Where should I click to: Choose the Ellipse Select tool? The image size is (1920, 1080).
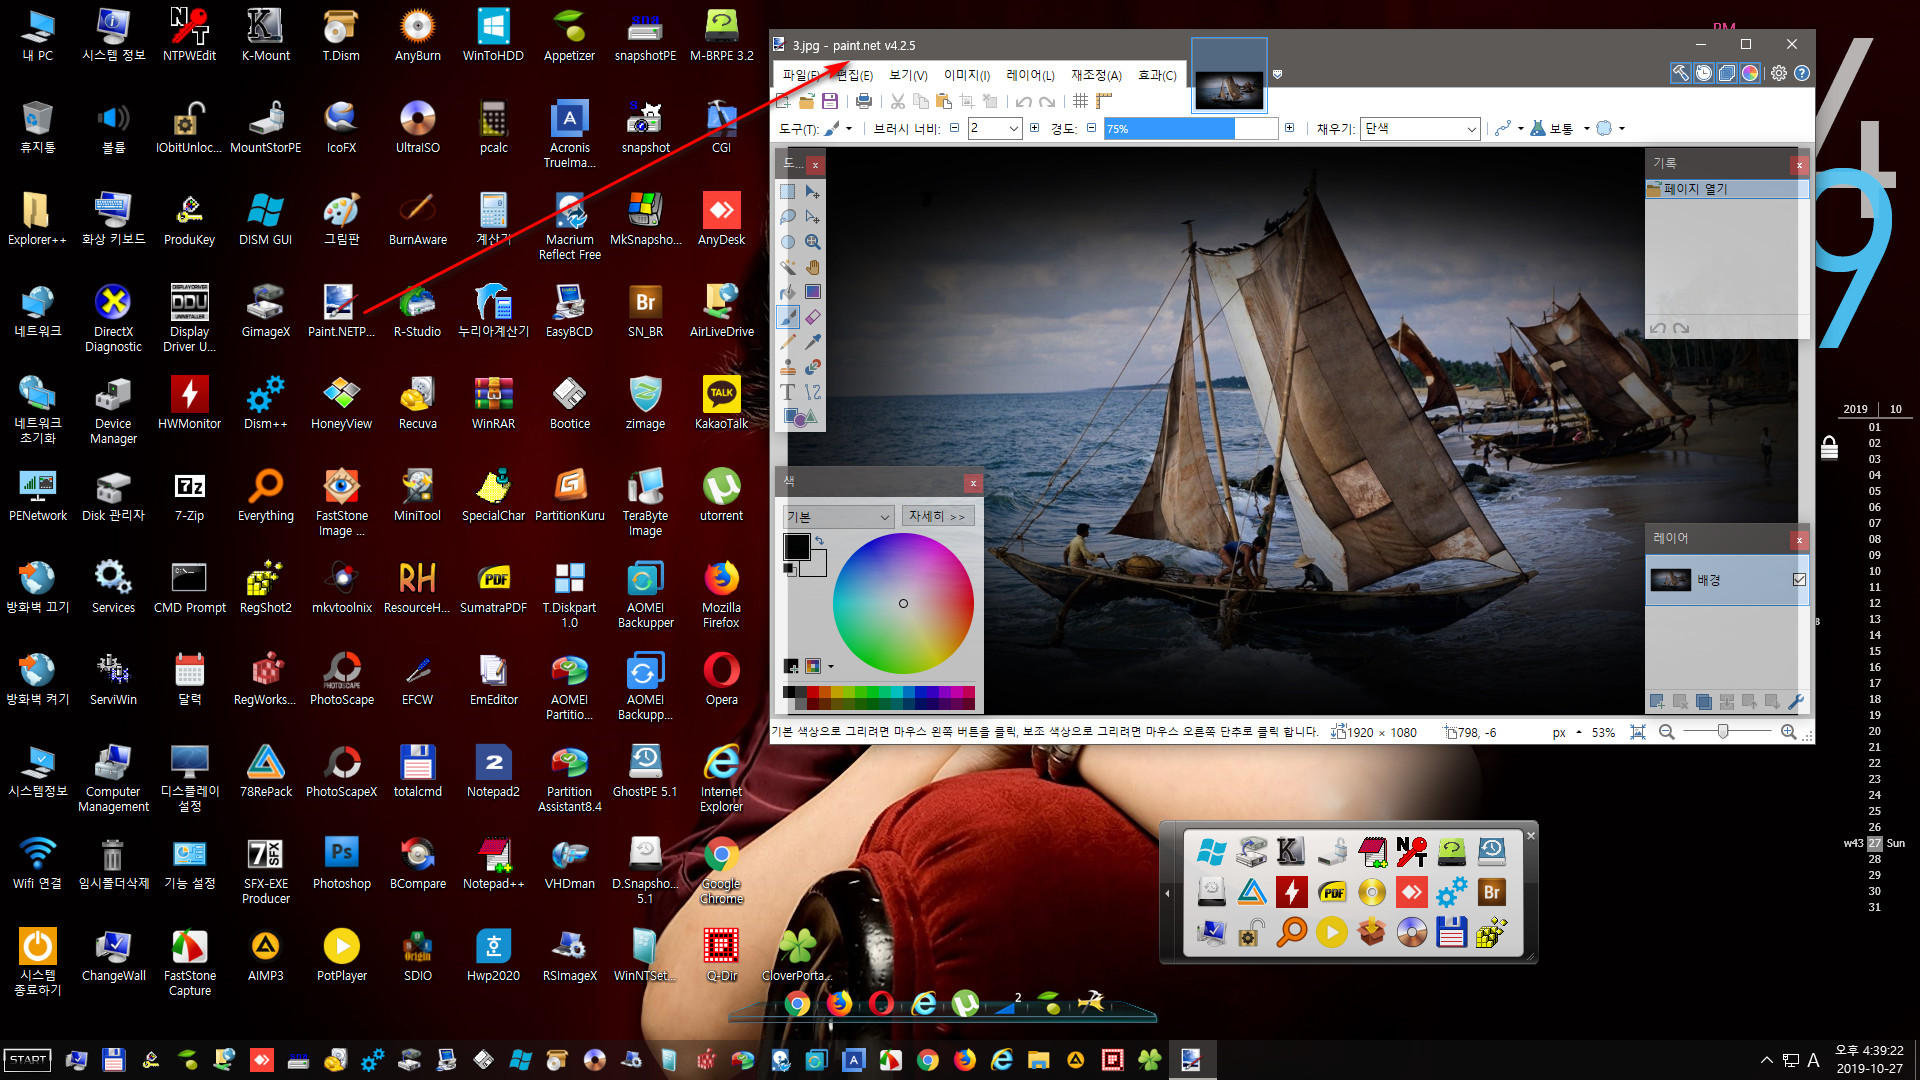tap(788, 242)
